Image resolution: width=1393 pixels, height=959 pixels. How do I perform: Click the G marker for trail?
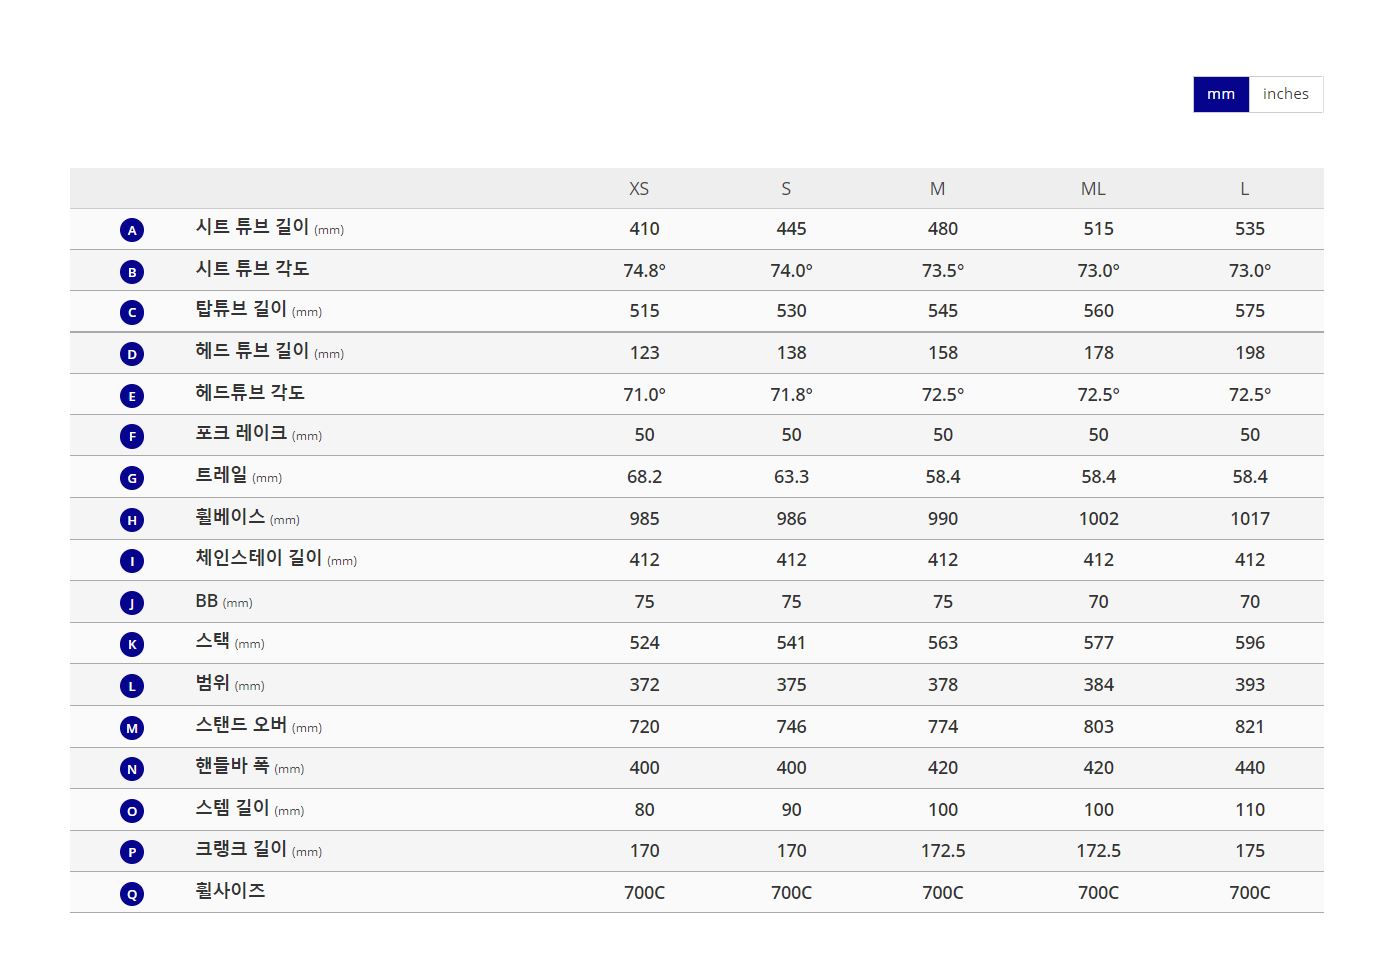pos(132,478)
